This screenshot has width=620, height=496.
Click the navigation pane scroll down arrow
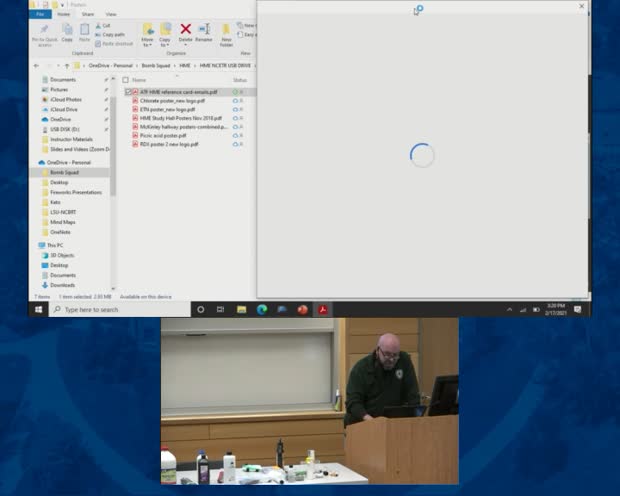pos(113,289)
